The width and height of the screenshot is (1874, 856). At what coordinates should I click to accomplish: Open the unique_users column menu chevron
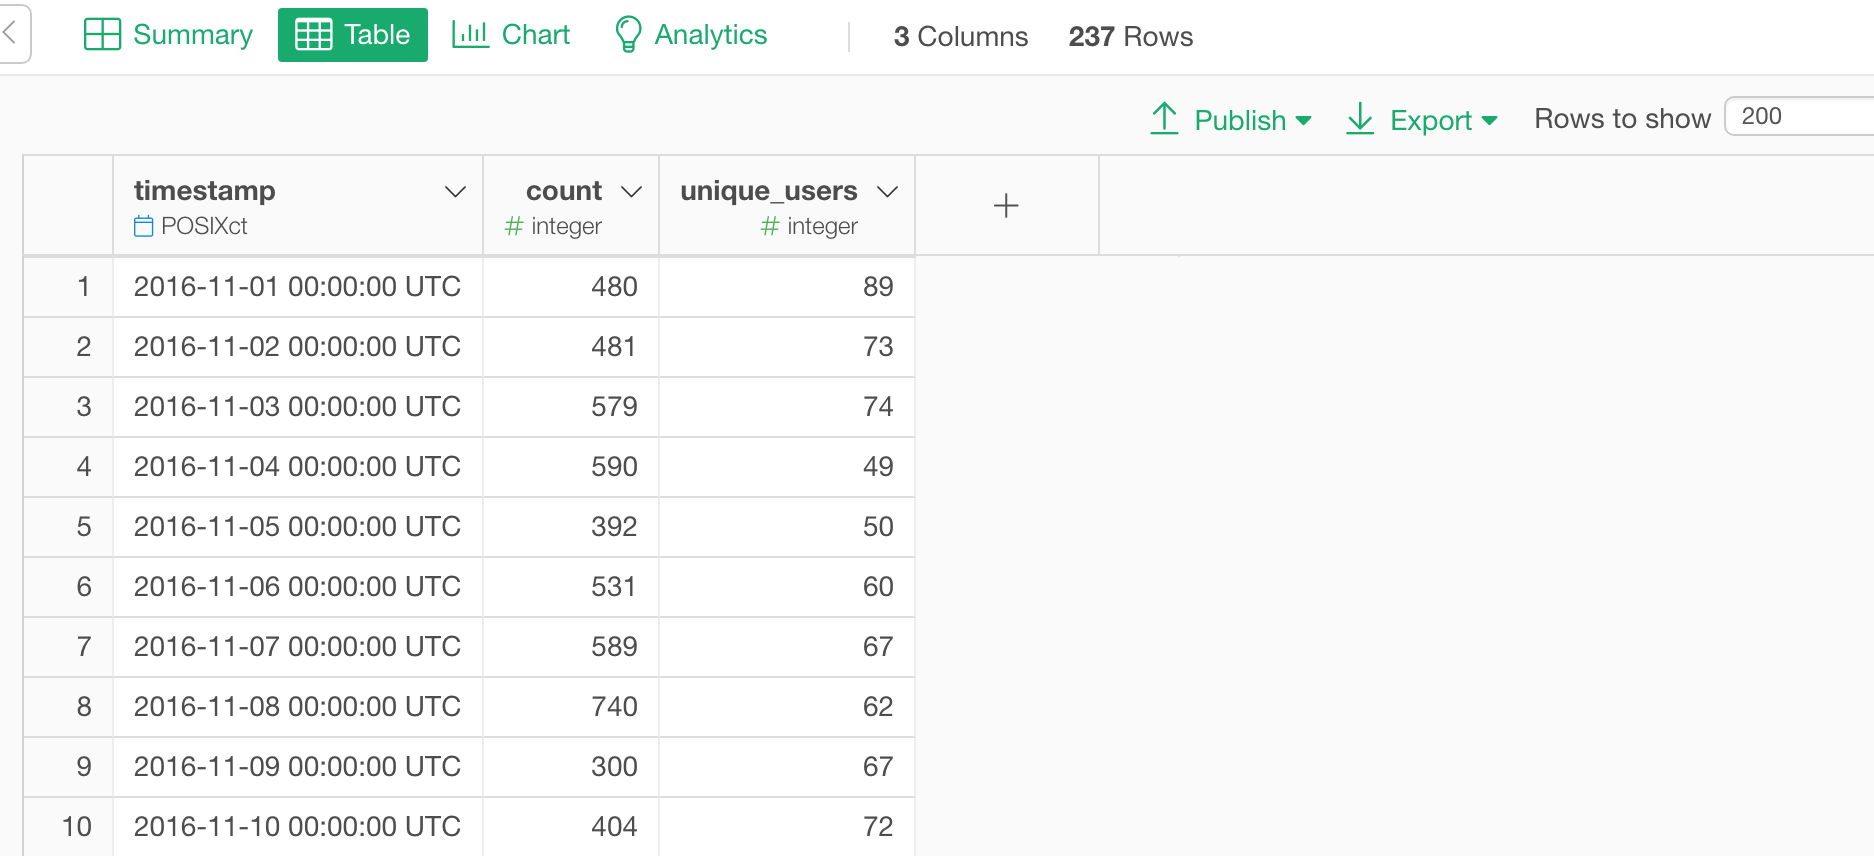coord(887,191)
